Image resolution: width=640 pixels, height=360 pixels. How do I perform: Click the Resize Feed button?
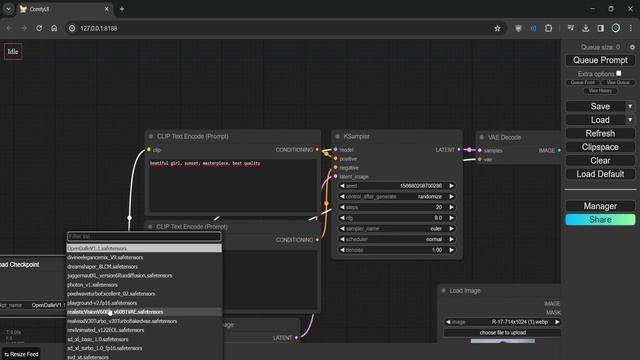click(21, 354)
